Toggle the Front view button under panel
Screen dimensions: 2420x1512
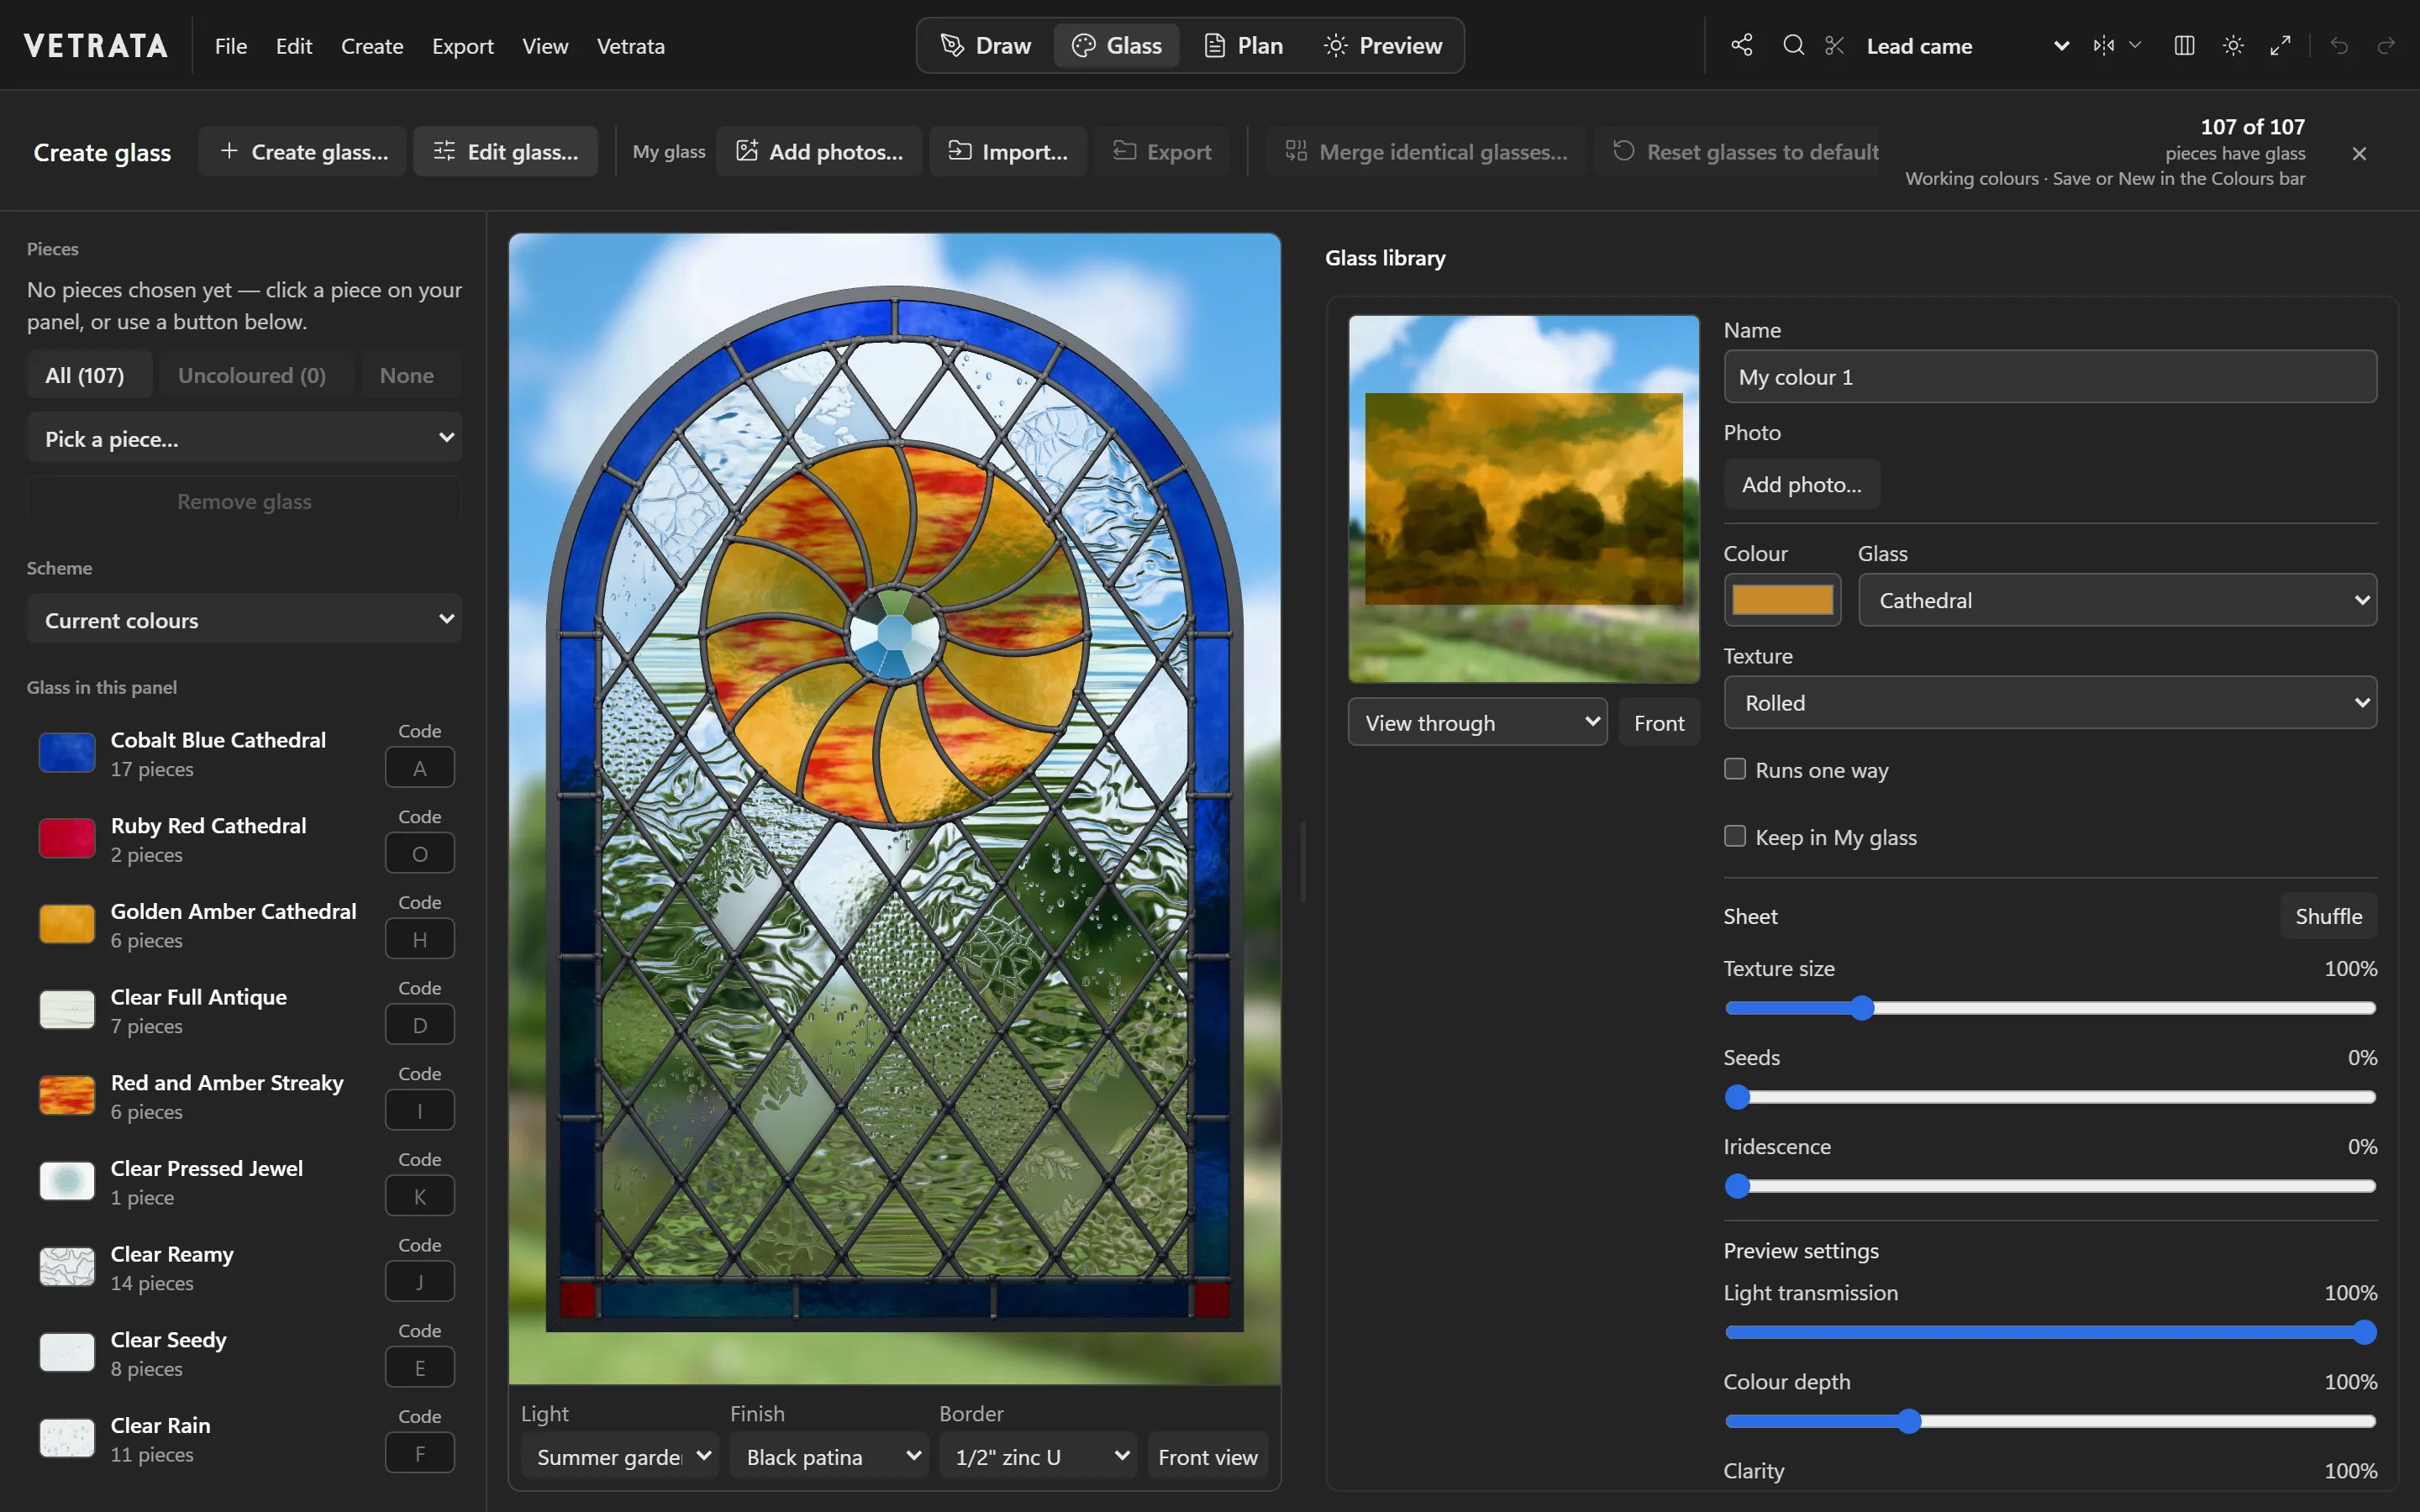click(1208, 1457)
